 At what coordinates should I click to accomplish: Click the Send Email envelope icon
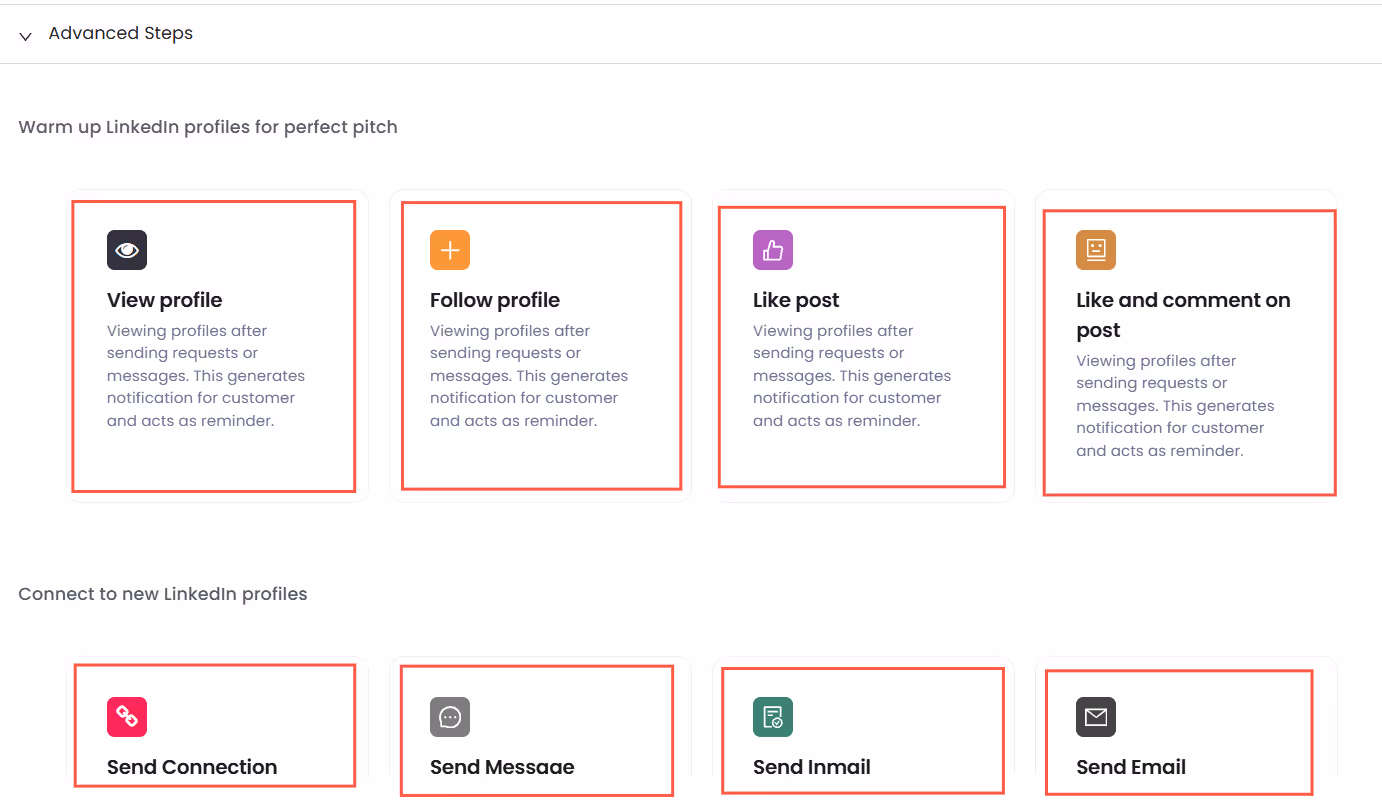click(x=1095, y=716)
